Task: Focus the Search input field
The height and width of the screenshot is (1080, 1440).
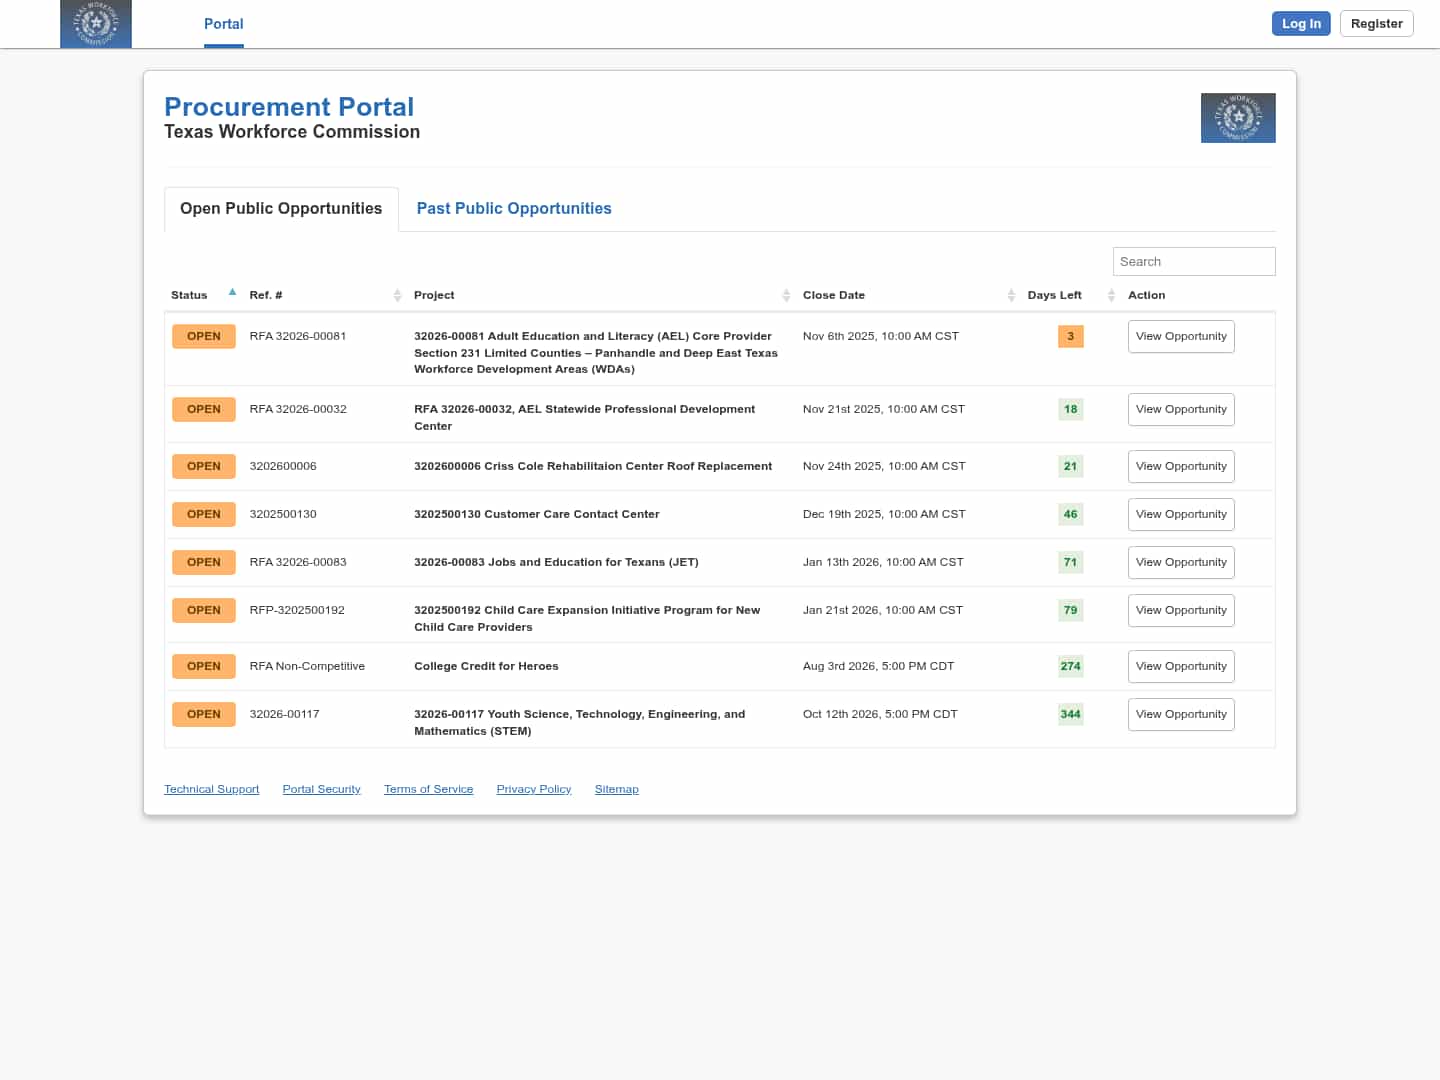Action: coord(1193,262)
